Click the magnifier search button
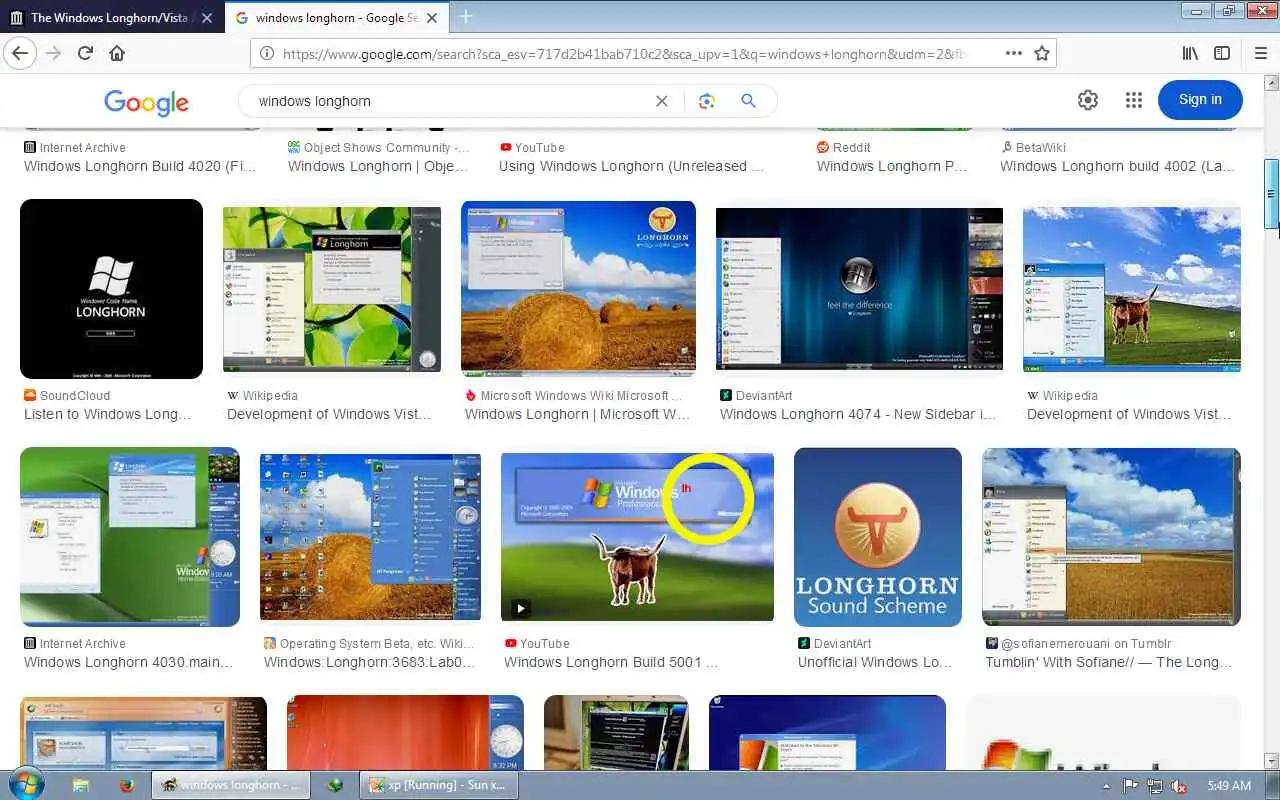Viewport: 1280px width, 800px height. 748,101
